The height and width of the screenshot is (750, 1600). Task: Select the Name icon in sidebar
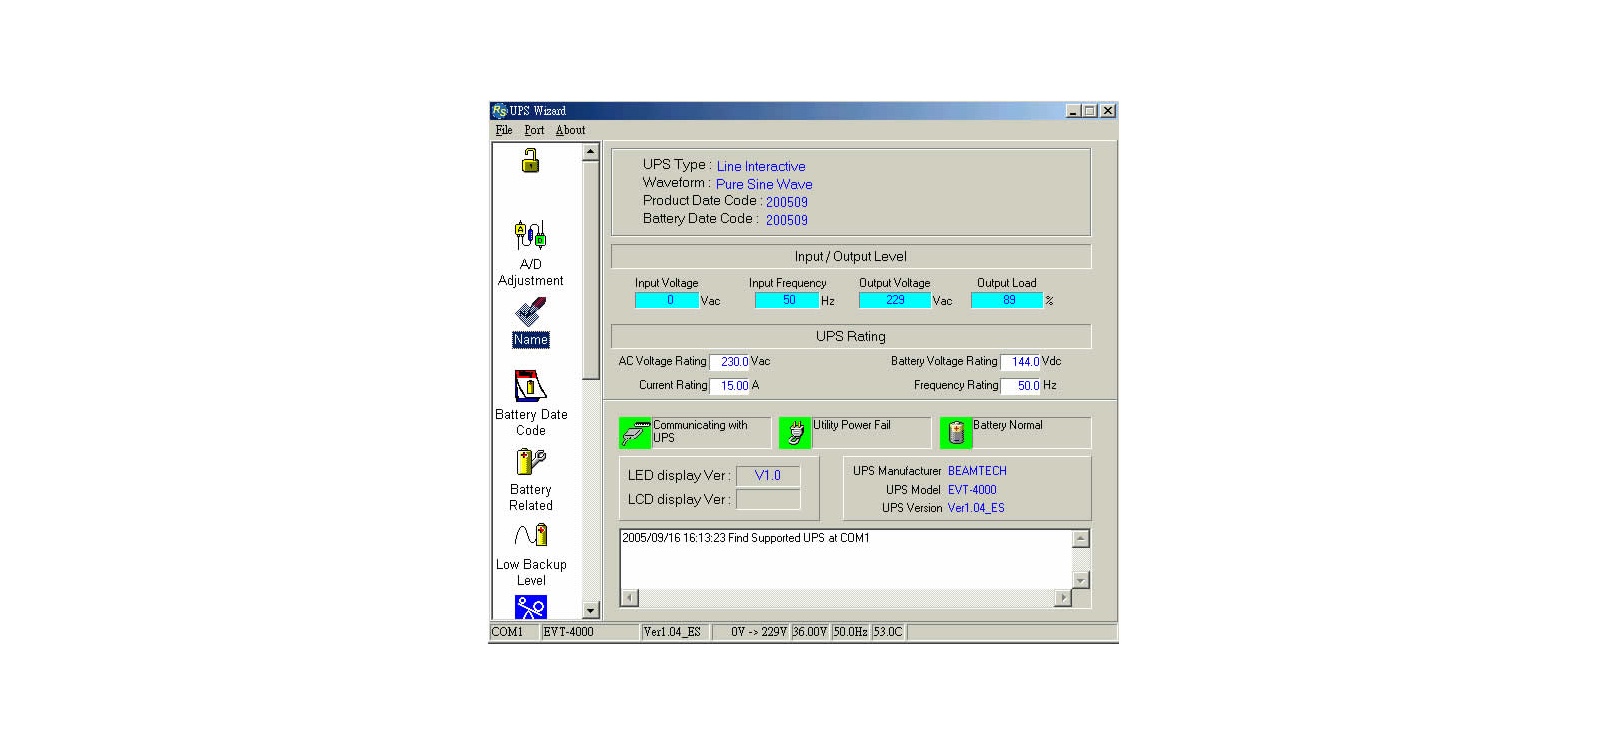(x=530, y=314)
